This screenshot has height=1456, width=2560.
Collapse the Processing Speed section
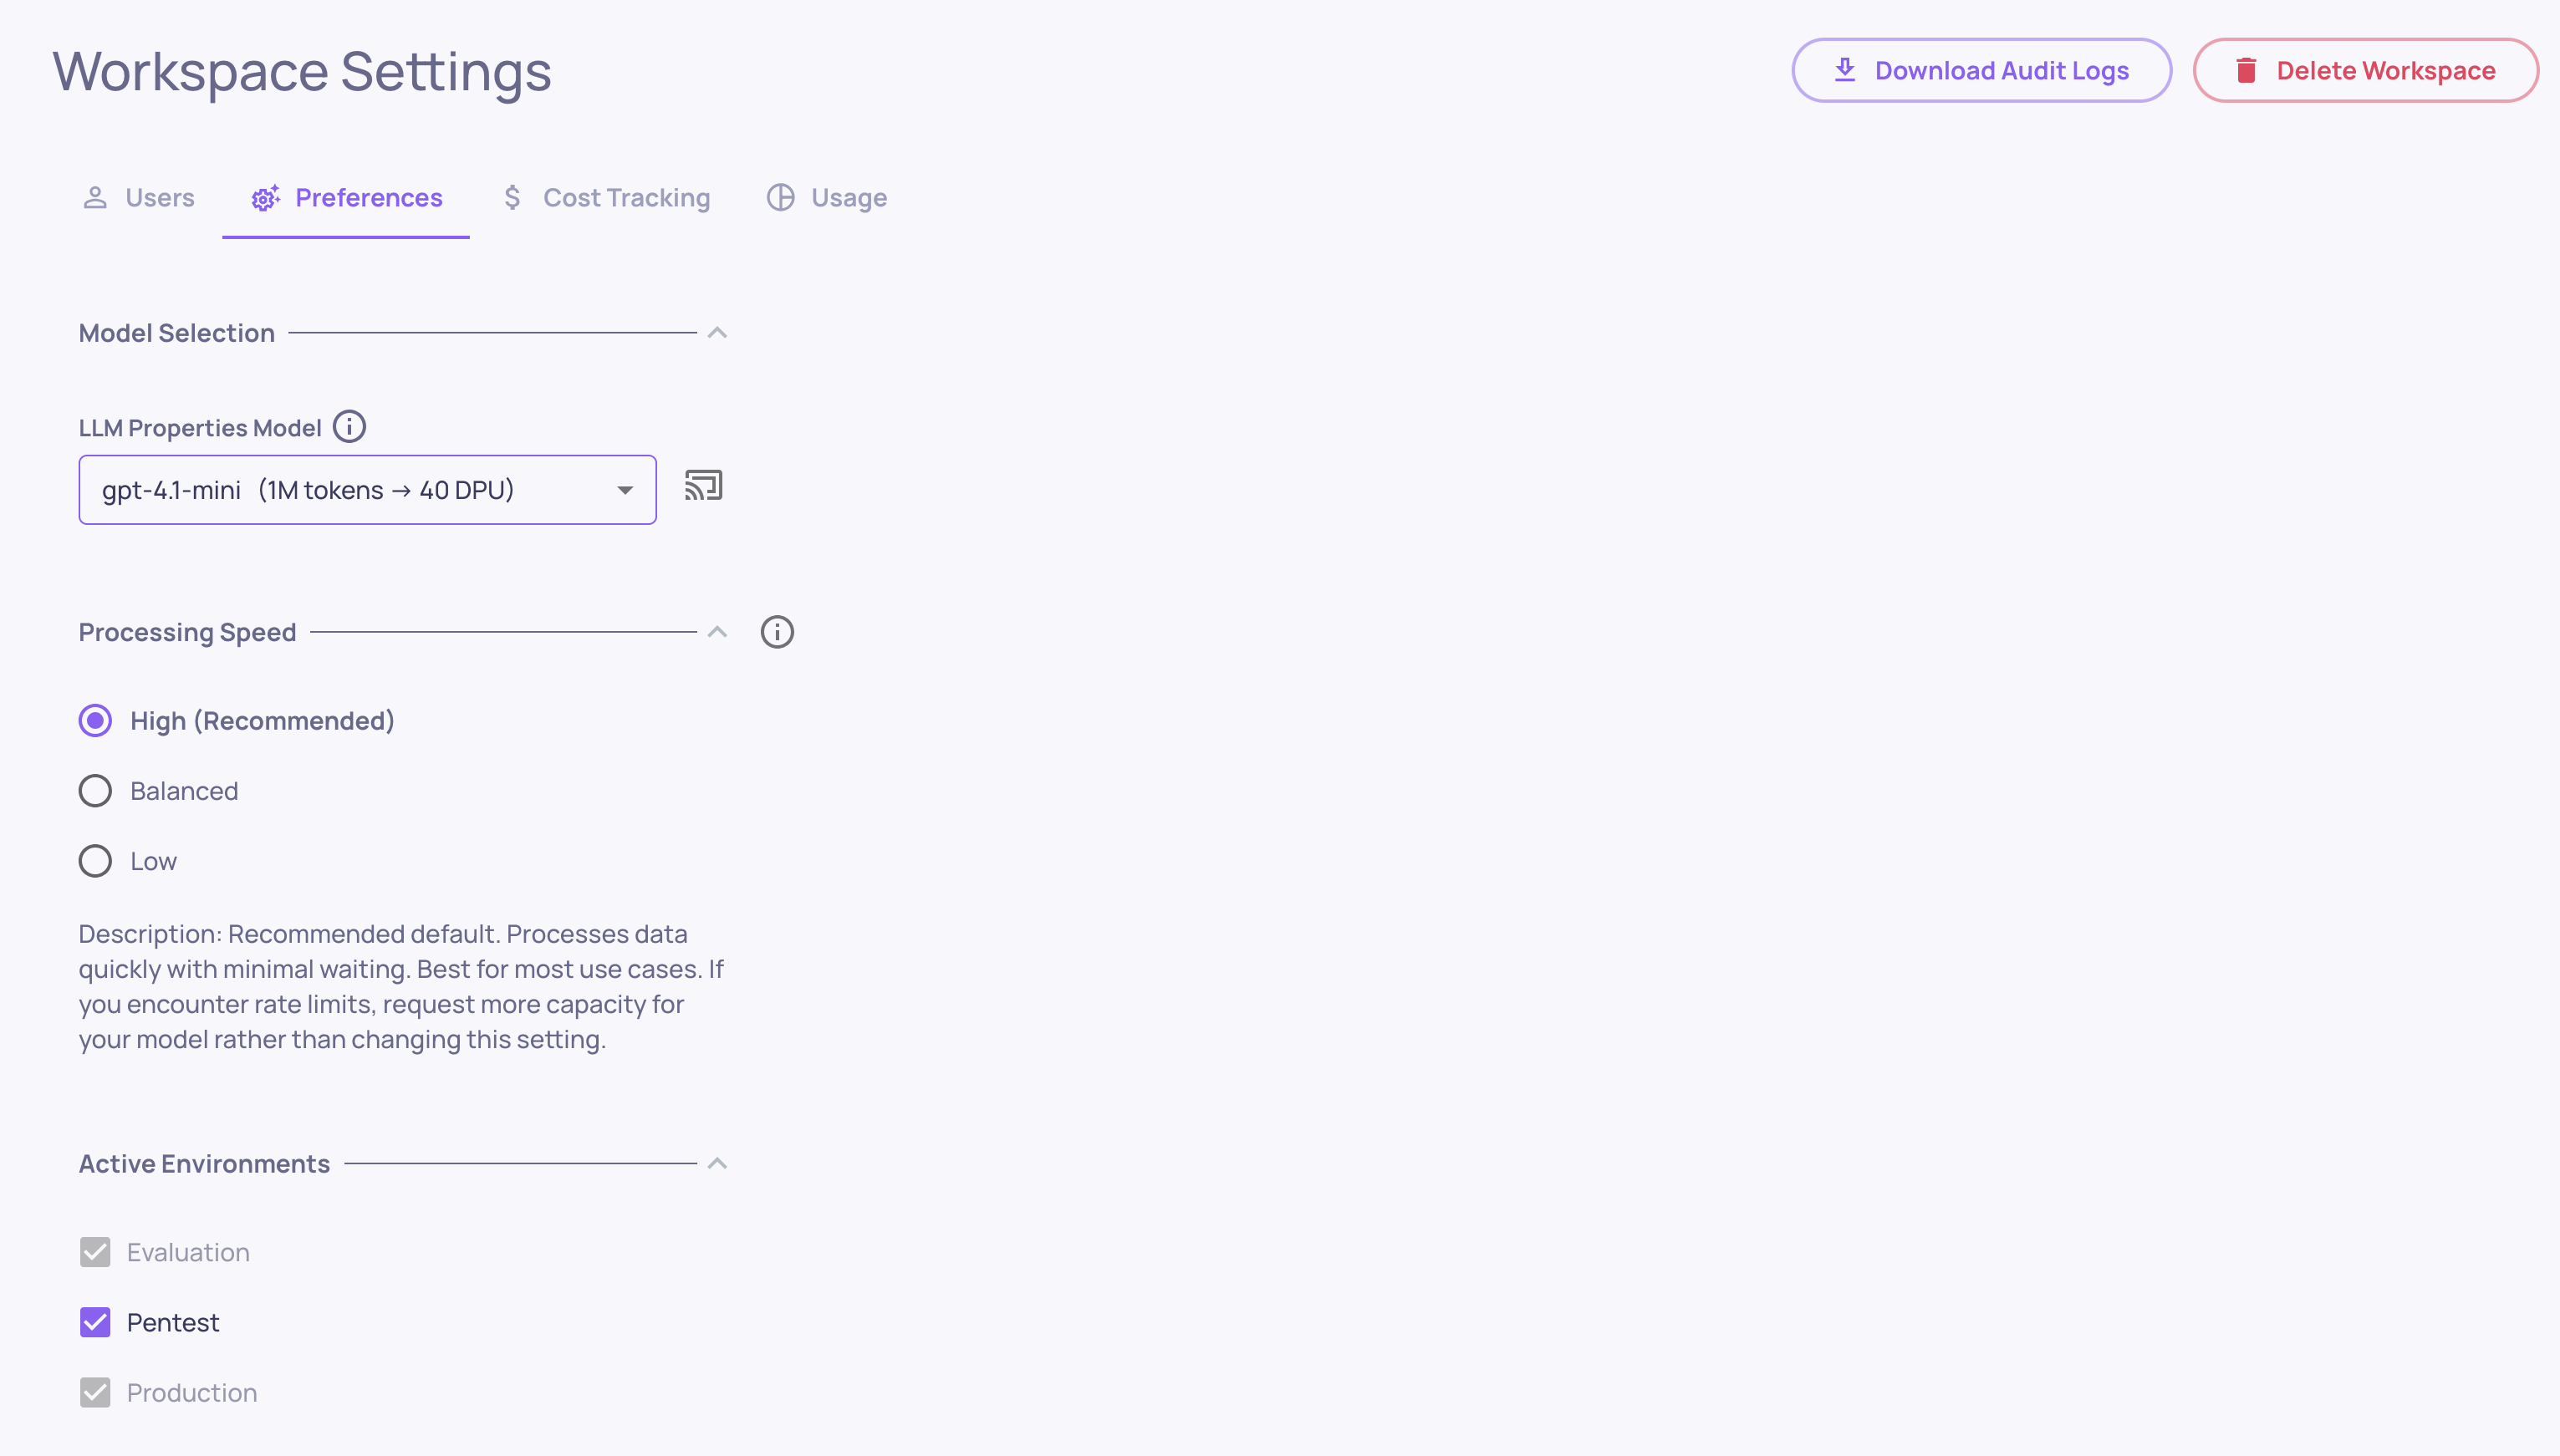[717, 632]
